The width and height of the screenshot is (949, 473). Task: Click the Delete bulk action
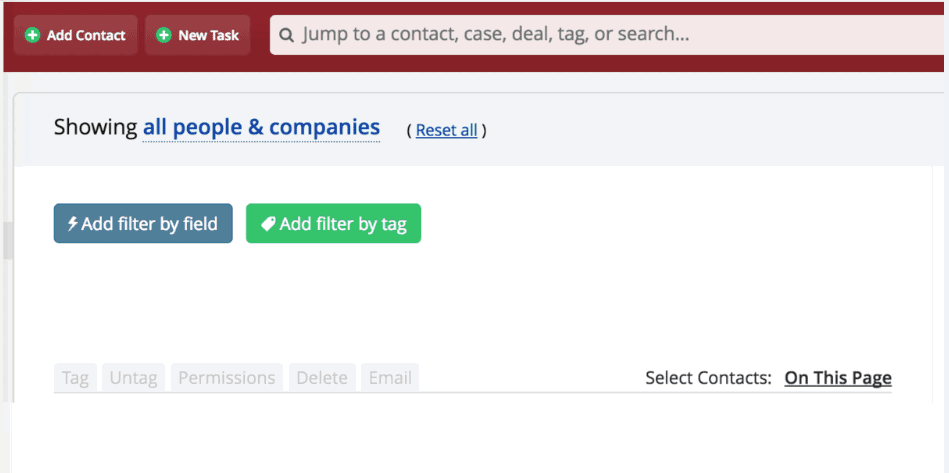(x=322, y=378)
